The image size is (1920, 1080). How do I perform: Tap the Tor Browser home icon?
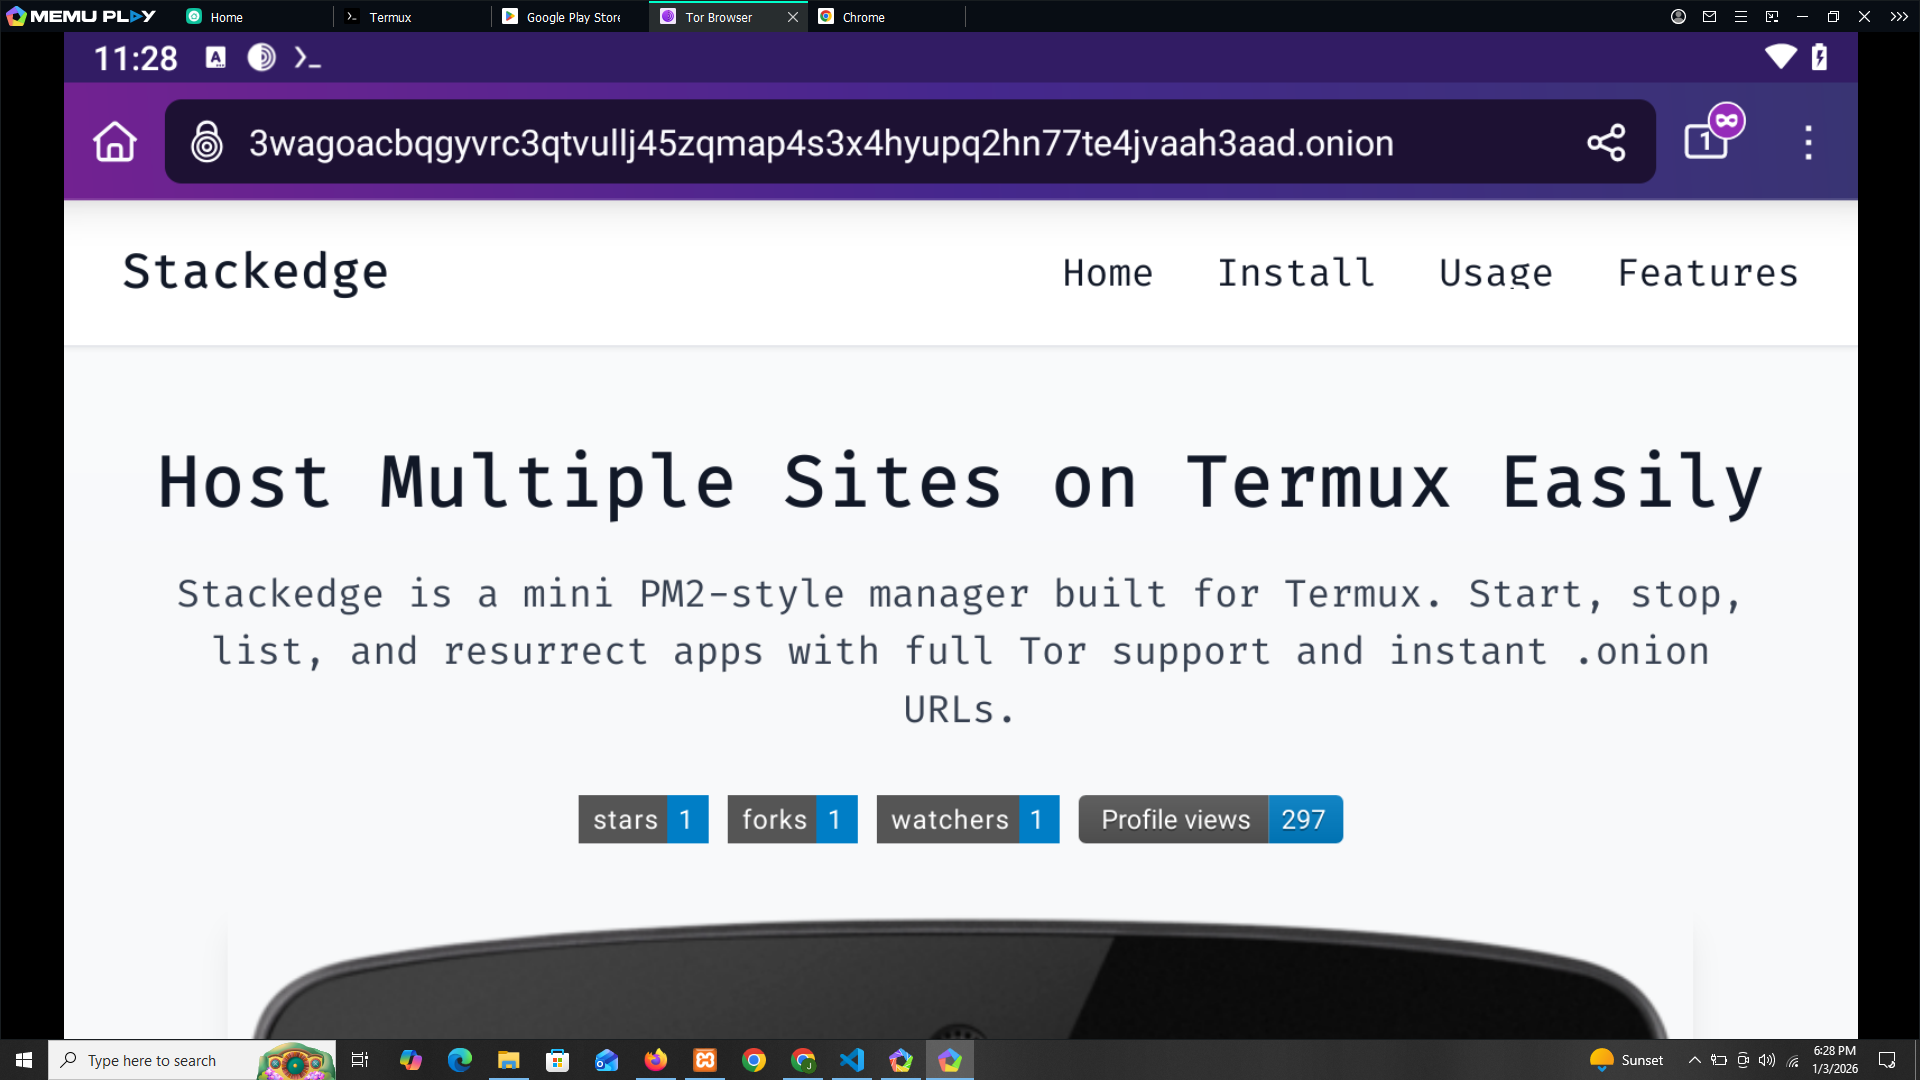tap(115, 142)
